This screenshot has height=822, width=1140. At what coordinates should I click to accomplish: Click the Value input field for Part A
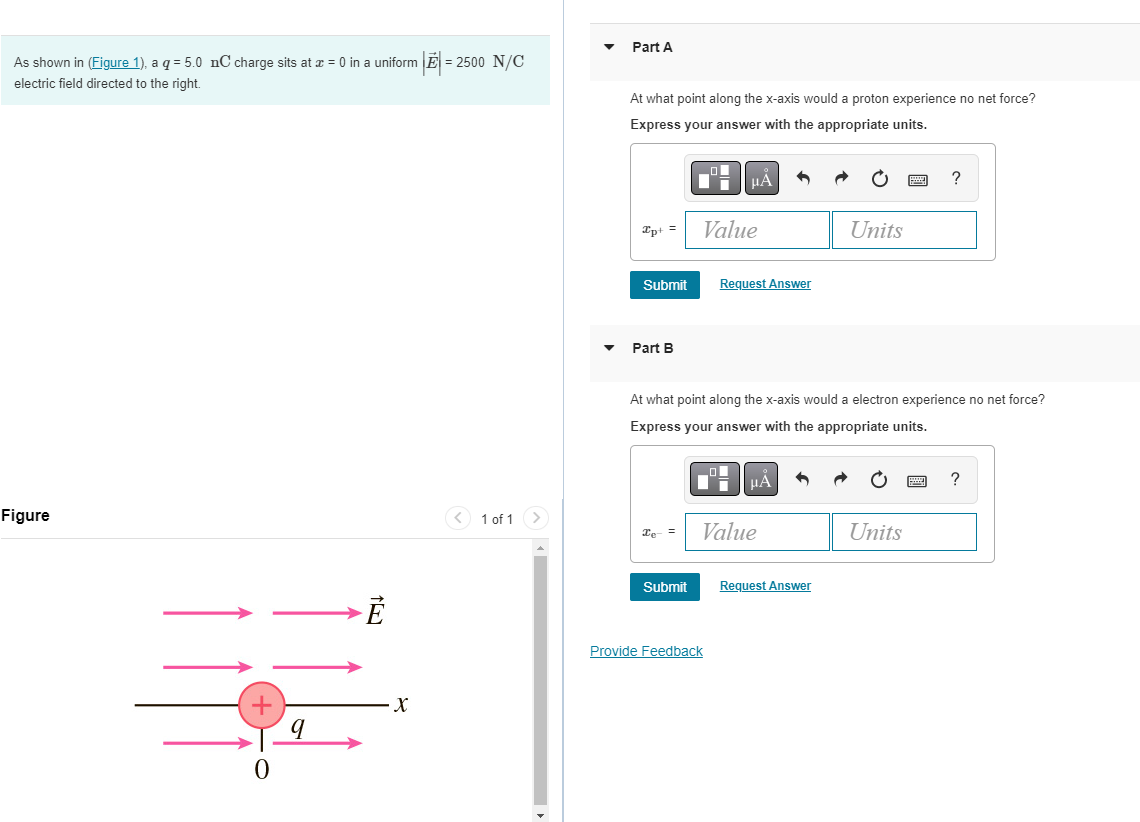[757, 230]
